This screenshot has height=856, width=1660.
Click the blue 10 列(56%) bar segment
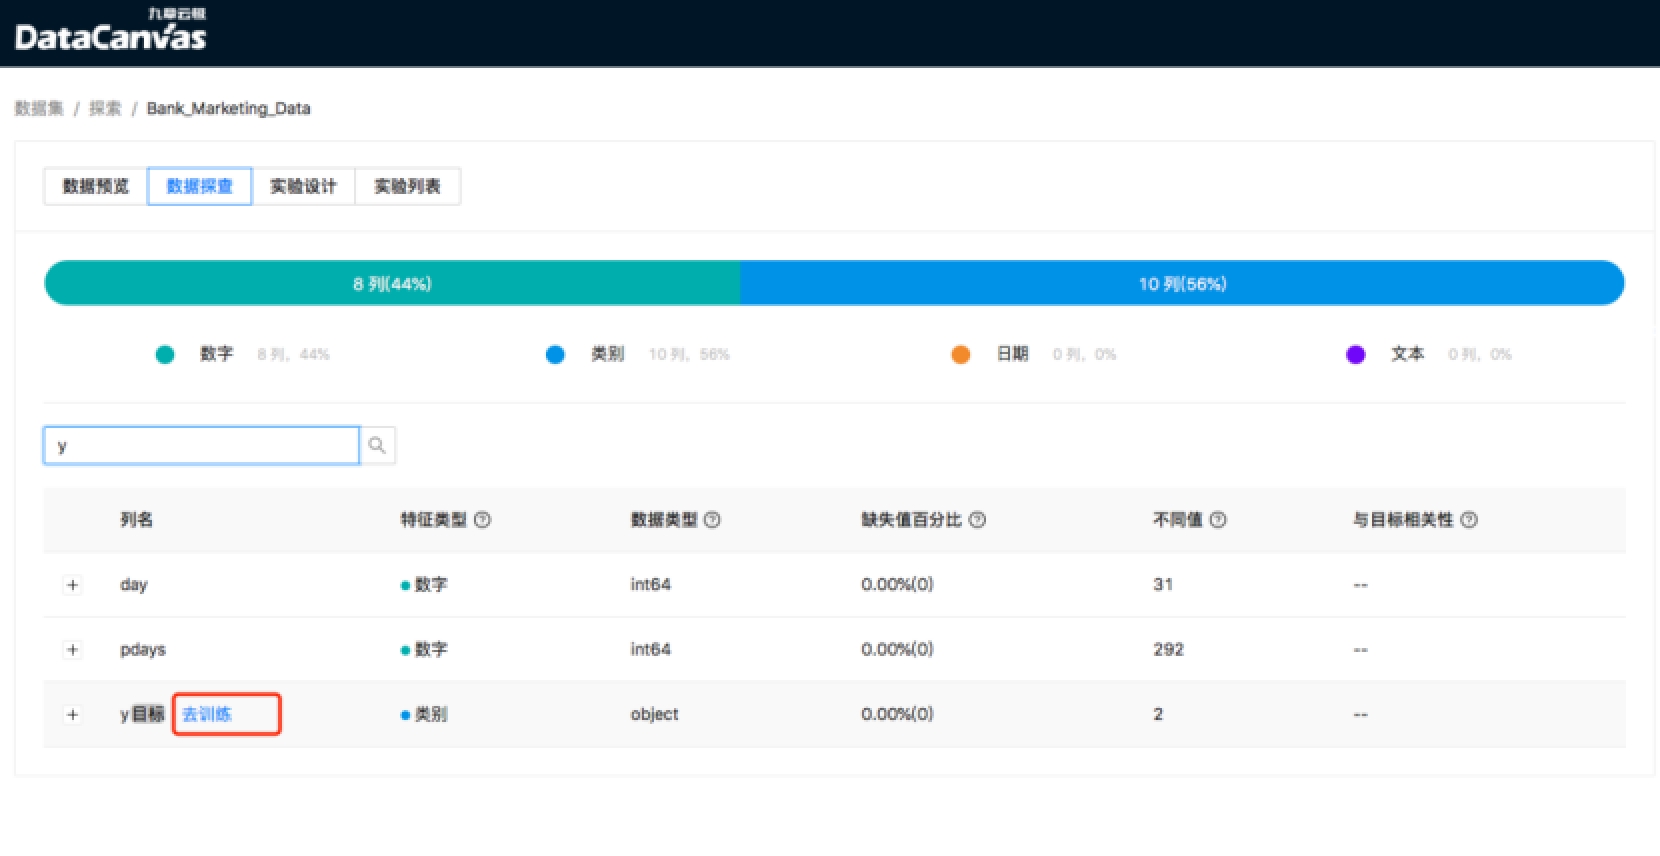[x=1182, y=284]
